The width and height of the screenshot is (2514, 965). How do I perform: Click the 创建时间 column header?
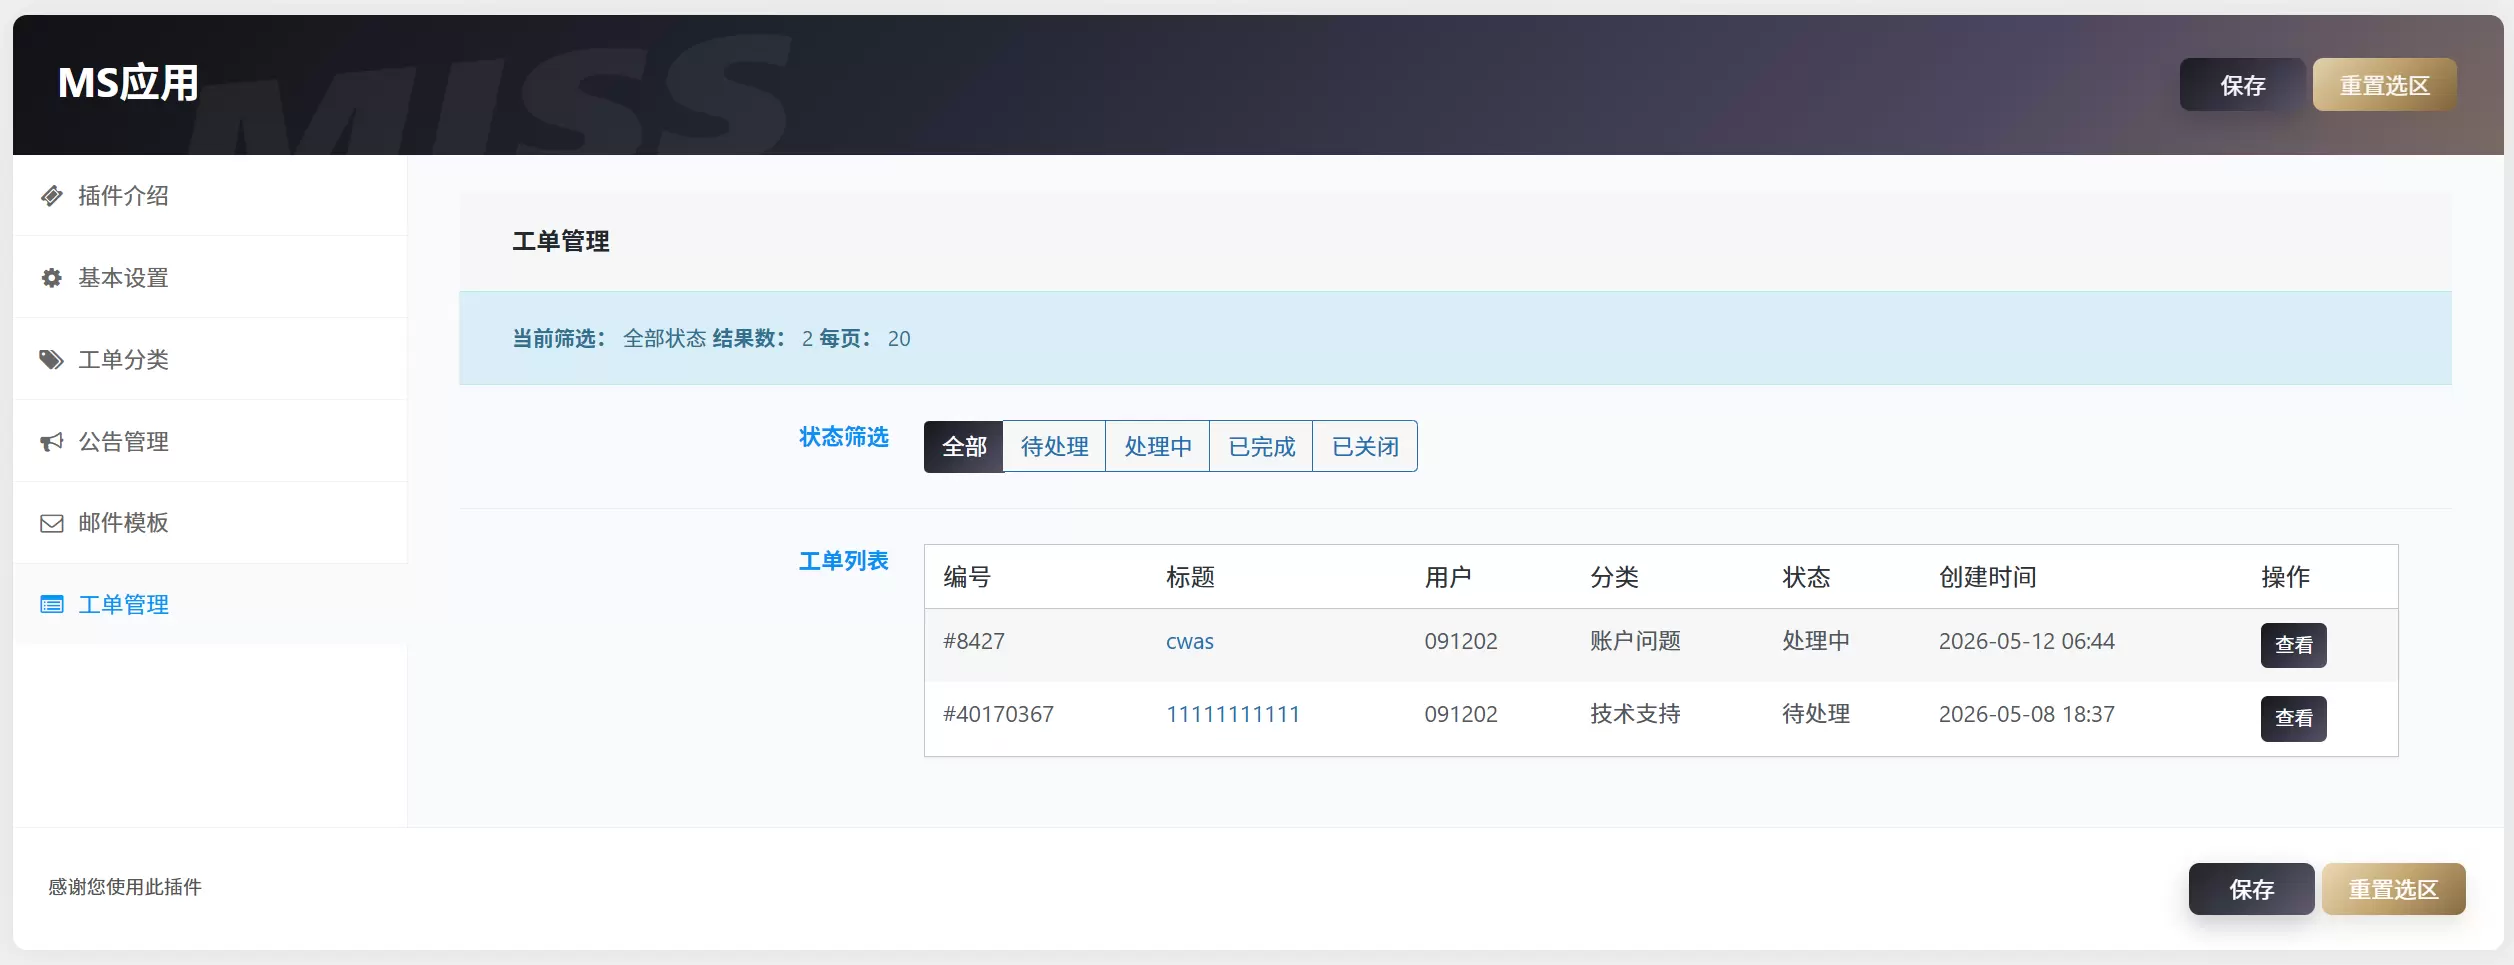coord(1987,578)
